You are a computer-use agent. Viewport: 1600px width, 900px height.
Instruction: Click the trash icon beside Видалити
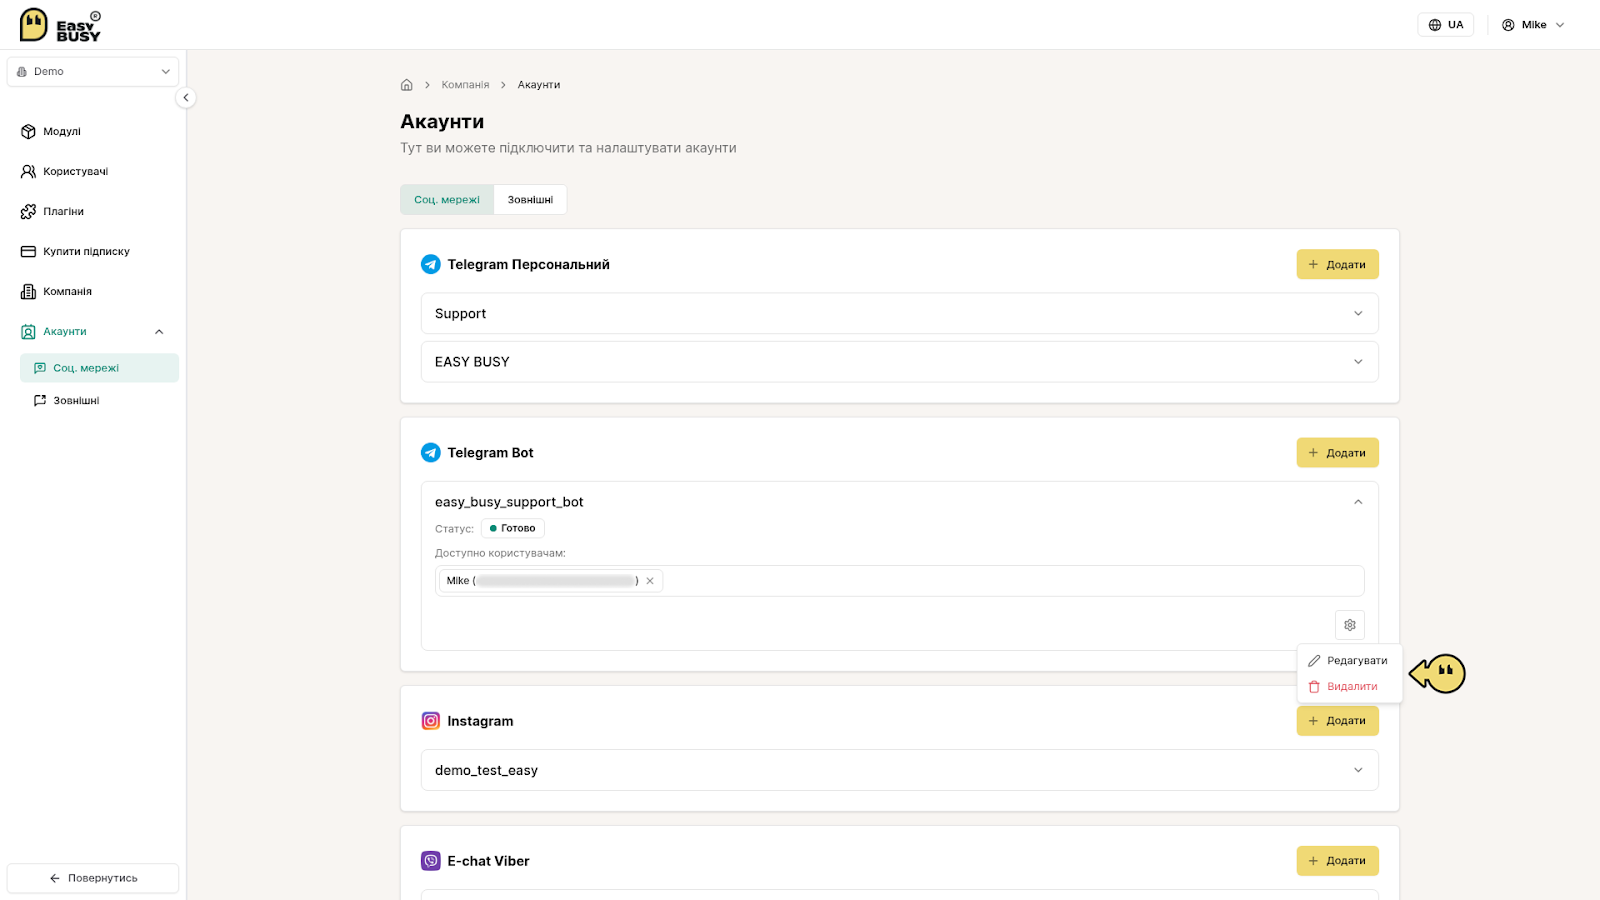tap(1314, 687)
